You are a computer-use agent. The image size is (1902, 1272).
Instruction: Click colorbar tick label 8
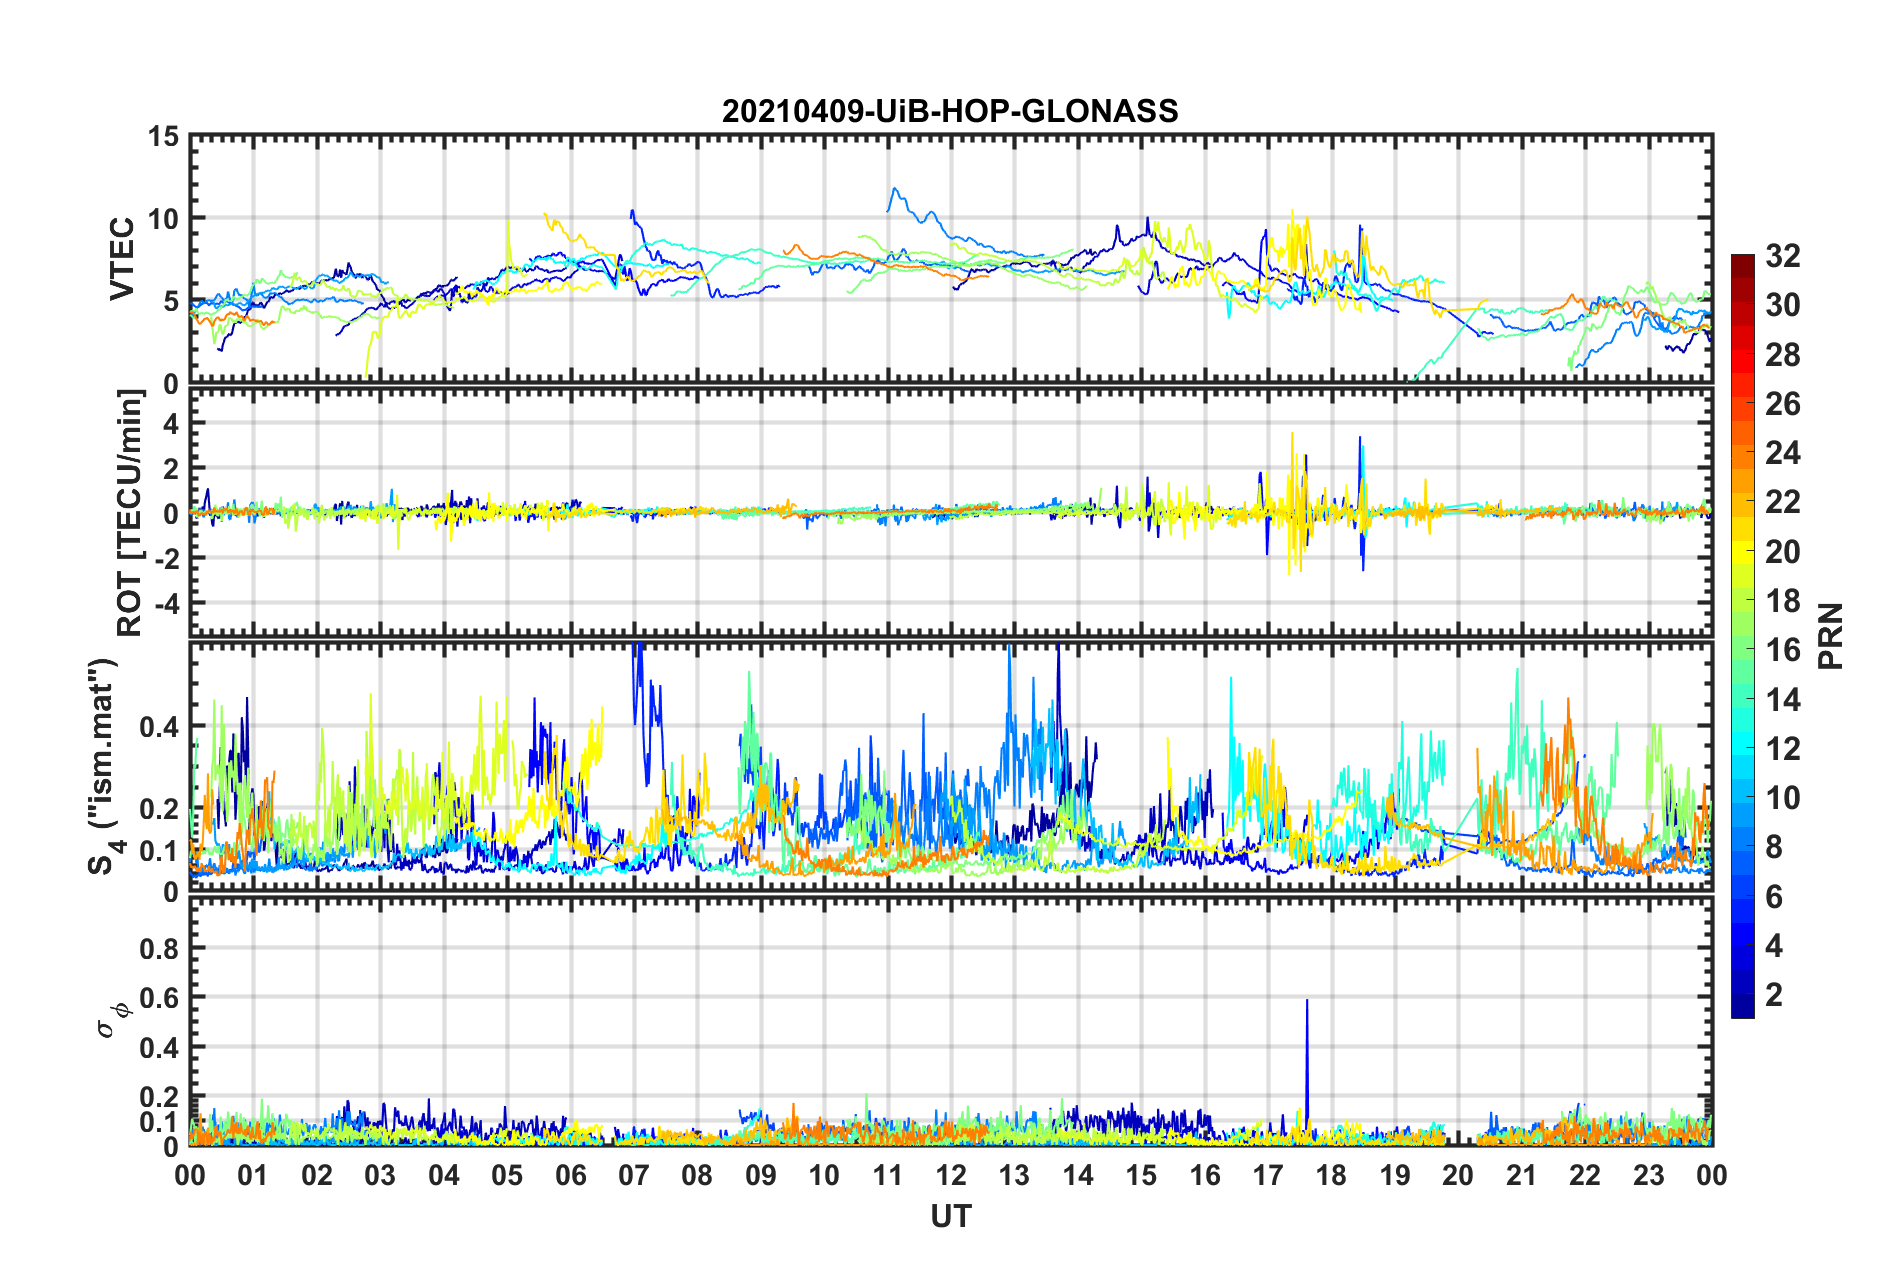tap(1773, 847)
